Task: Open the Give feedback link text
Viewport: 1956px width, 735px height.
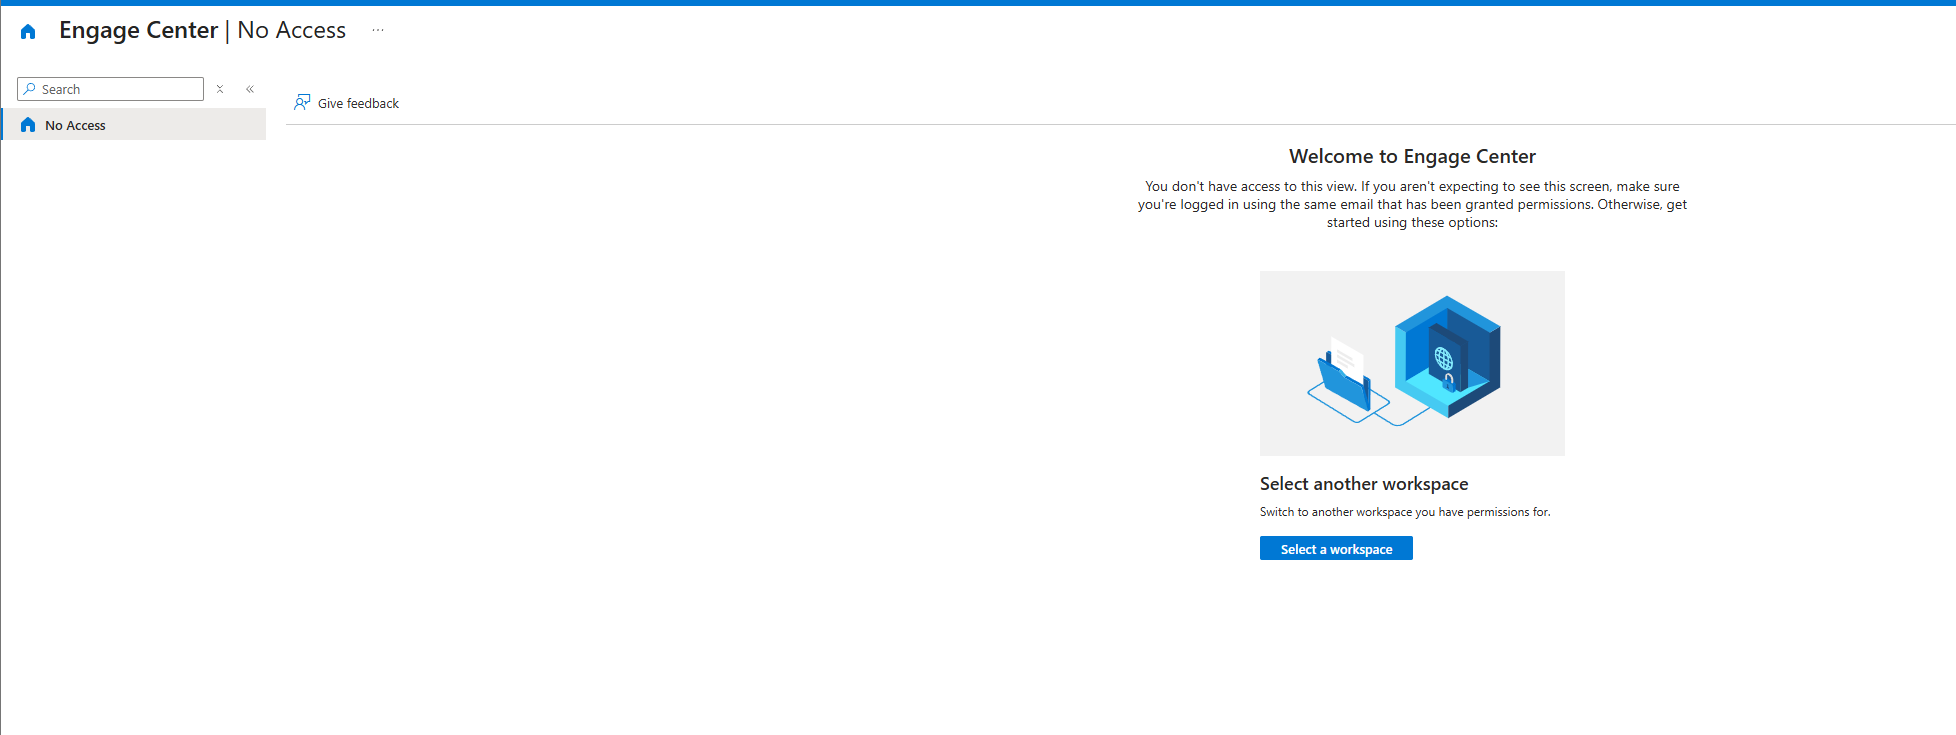Action: point(358,103)
